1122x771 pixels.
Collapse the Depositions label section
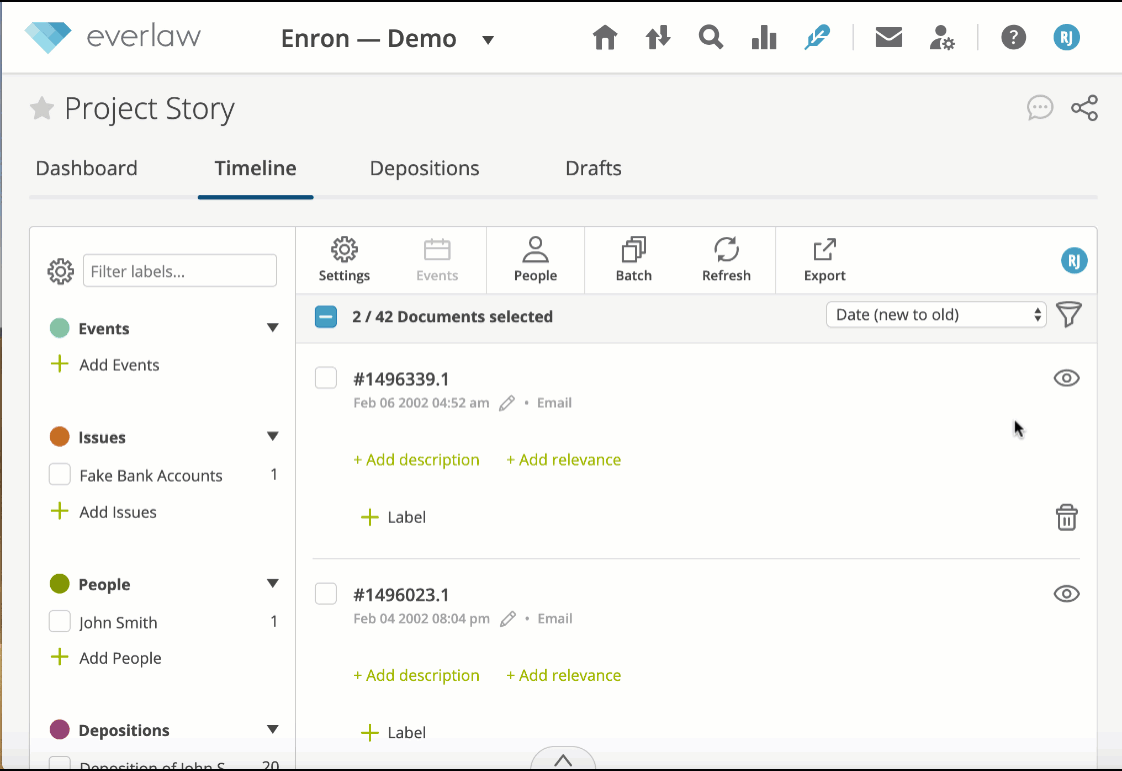273,729
